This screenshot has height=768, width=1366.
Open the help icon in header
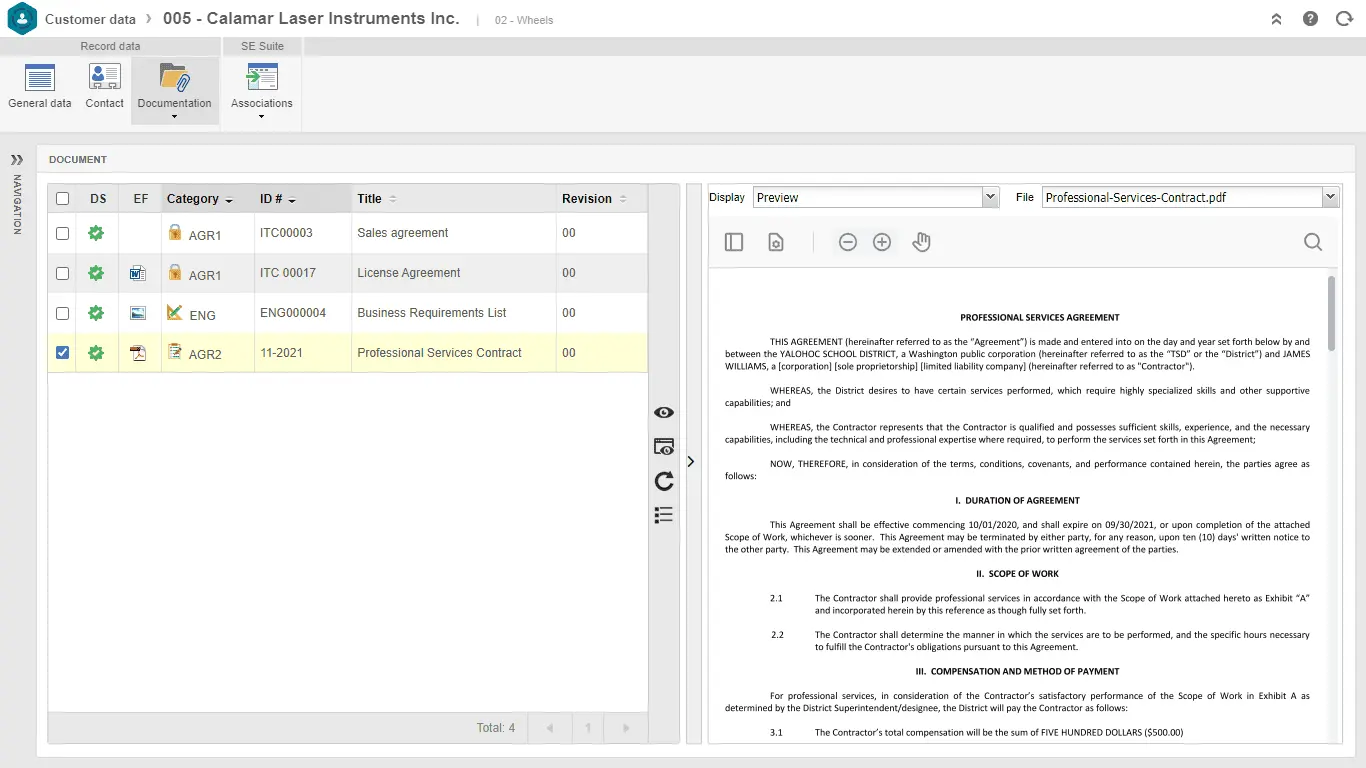(x=1310, y=19)
